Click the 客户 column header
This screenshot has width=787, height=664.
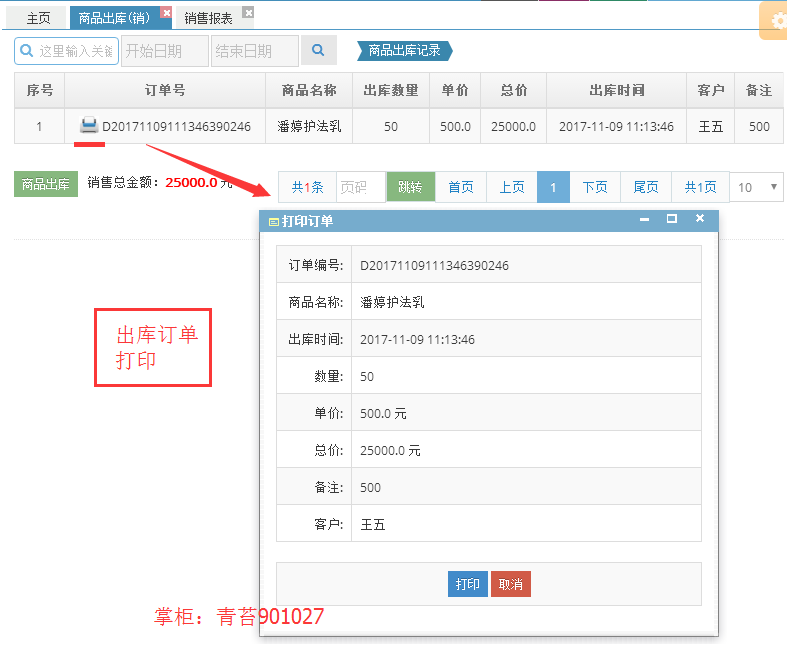[x=710, y=90]
